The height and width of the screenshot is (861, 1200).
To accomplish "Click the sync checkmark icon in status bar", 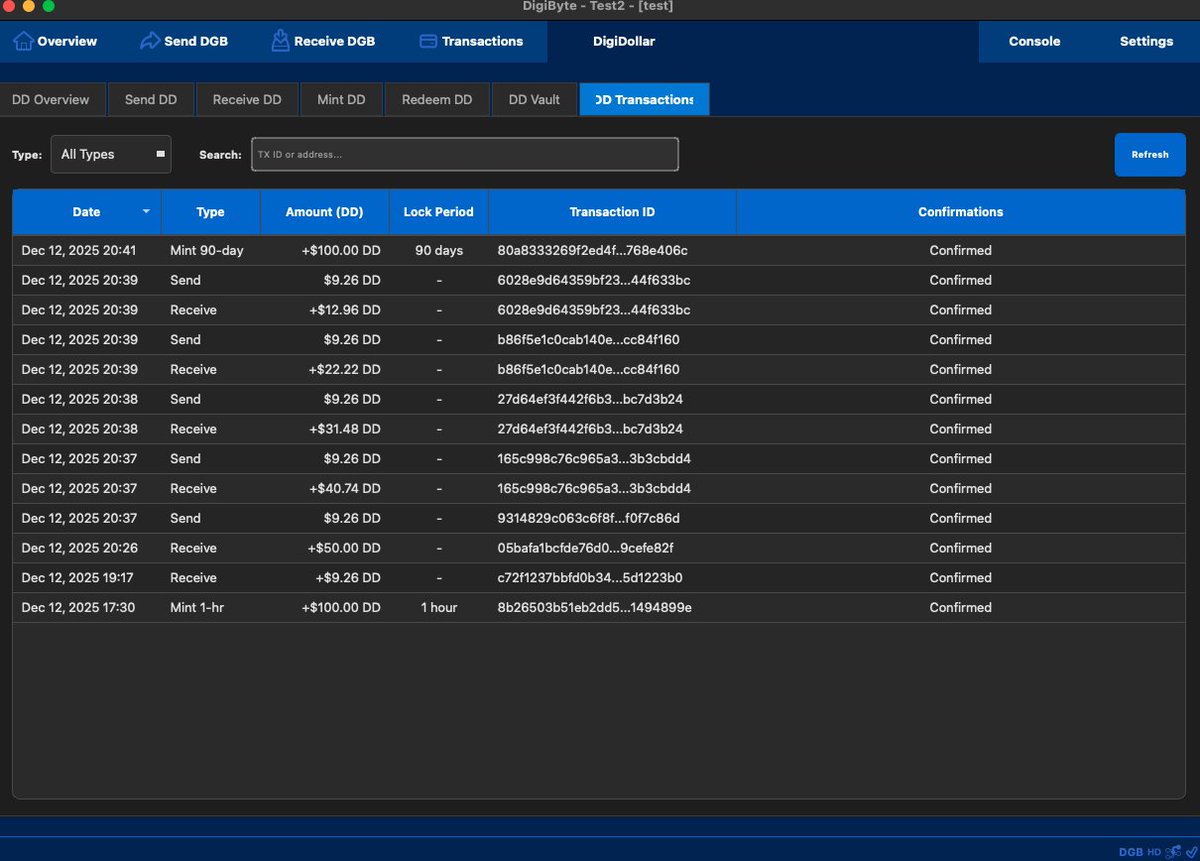I will [1190, 851].
